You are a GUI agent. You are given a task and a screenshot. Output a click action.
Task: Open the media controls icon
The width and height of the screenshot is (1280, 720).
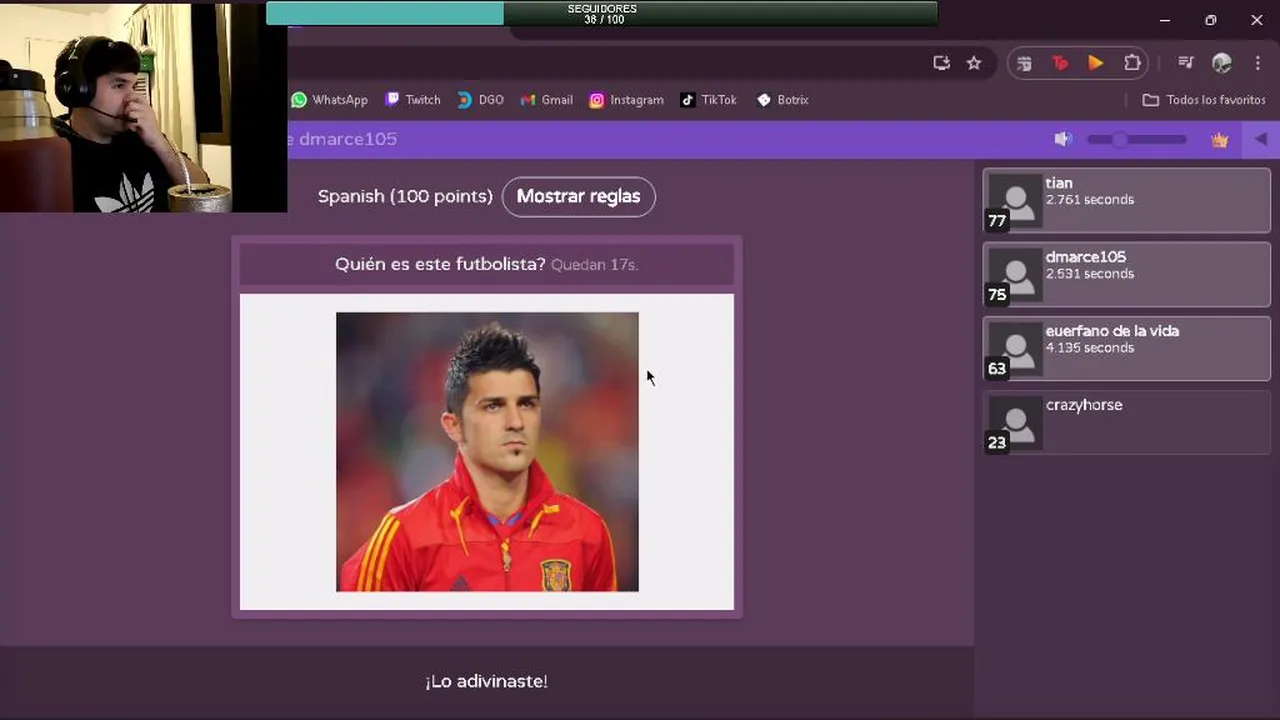pos(1186,63)
